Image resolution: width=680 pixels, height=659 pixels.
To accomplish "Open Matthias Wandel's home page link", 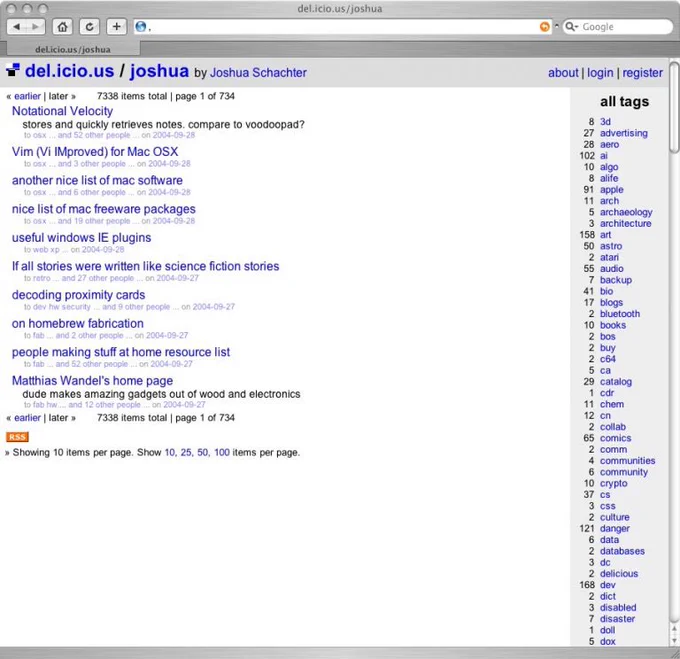I will click(92, 381).
